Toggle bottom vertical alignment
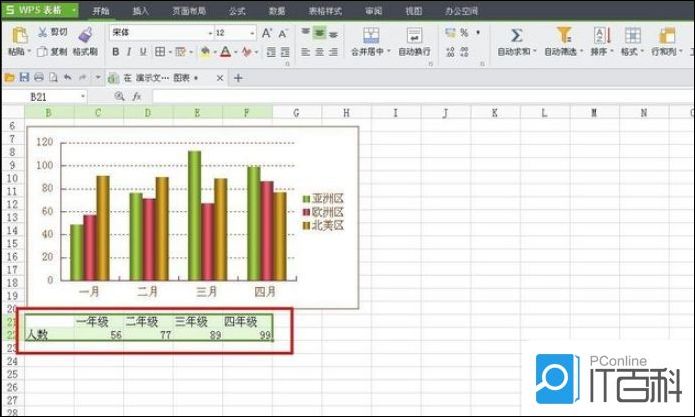Screen dimensions: 695x417 coord(333,33)
